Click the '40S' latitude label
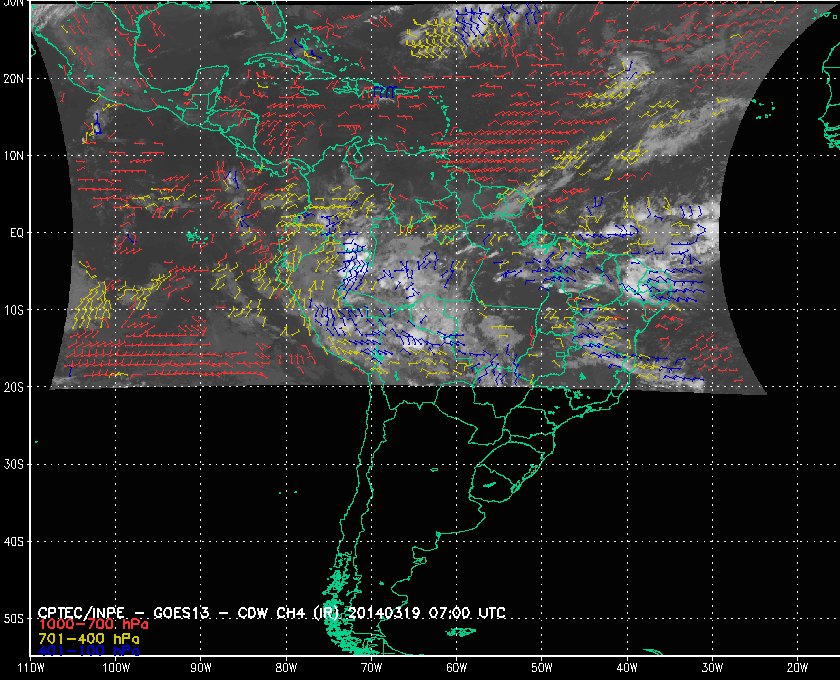The width and height of the screenshot is (840, 680). [14, 542]
